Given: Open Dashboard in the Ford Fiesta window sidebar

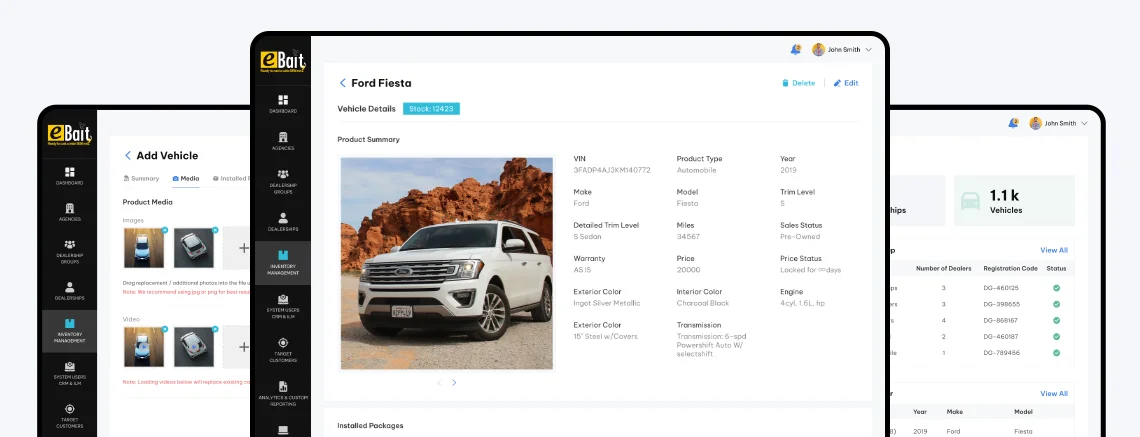Looking at the screenshot, I should pos(283,104).
